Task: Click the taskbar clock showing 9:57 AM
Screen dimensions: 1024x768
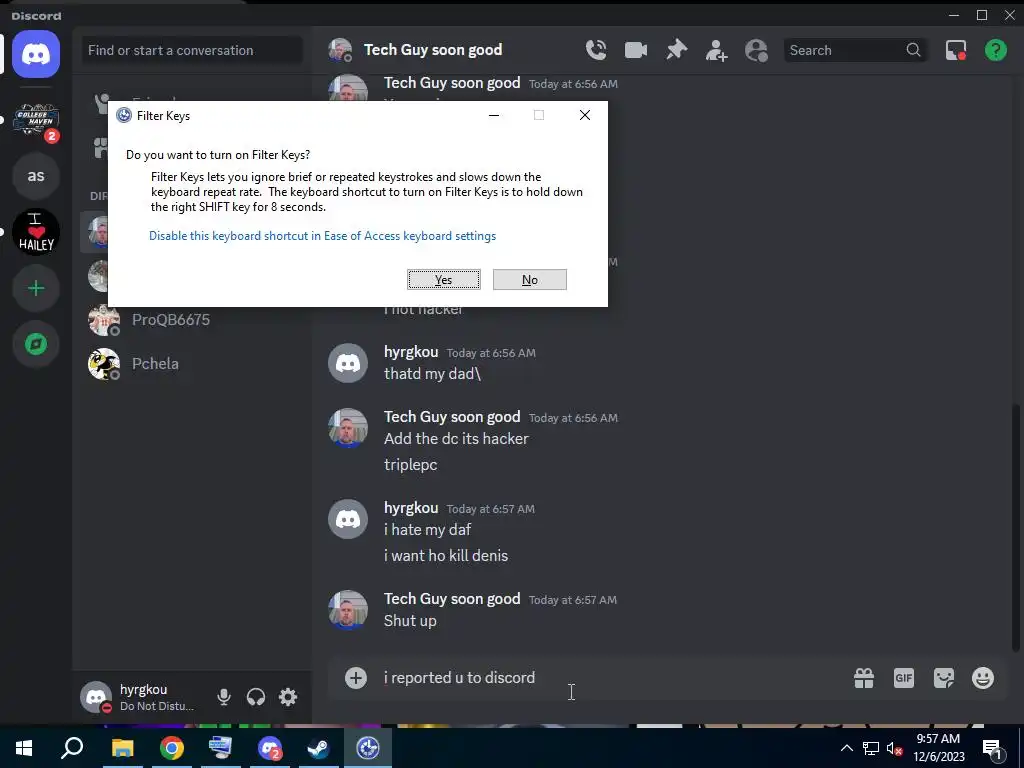Action: pyautogui.click(x=938, y=748)
